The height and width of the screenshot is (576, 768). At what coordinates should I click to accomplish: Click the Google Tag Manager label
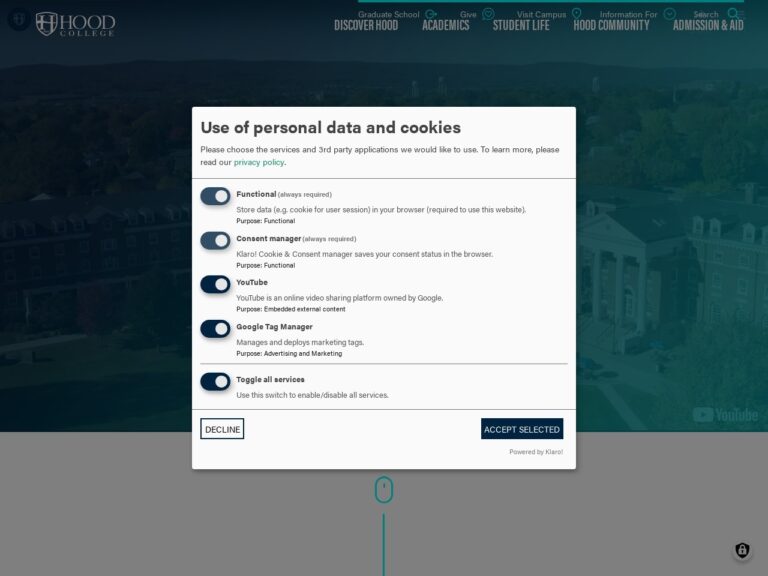click(274, 327)
